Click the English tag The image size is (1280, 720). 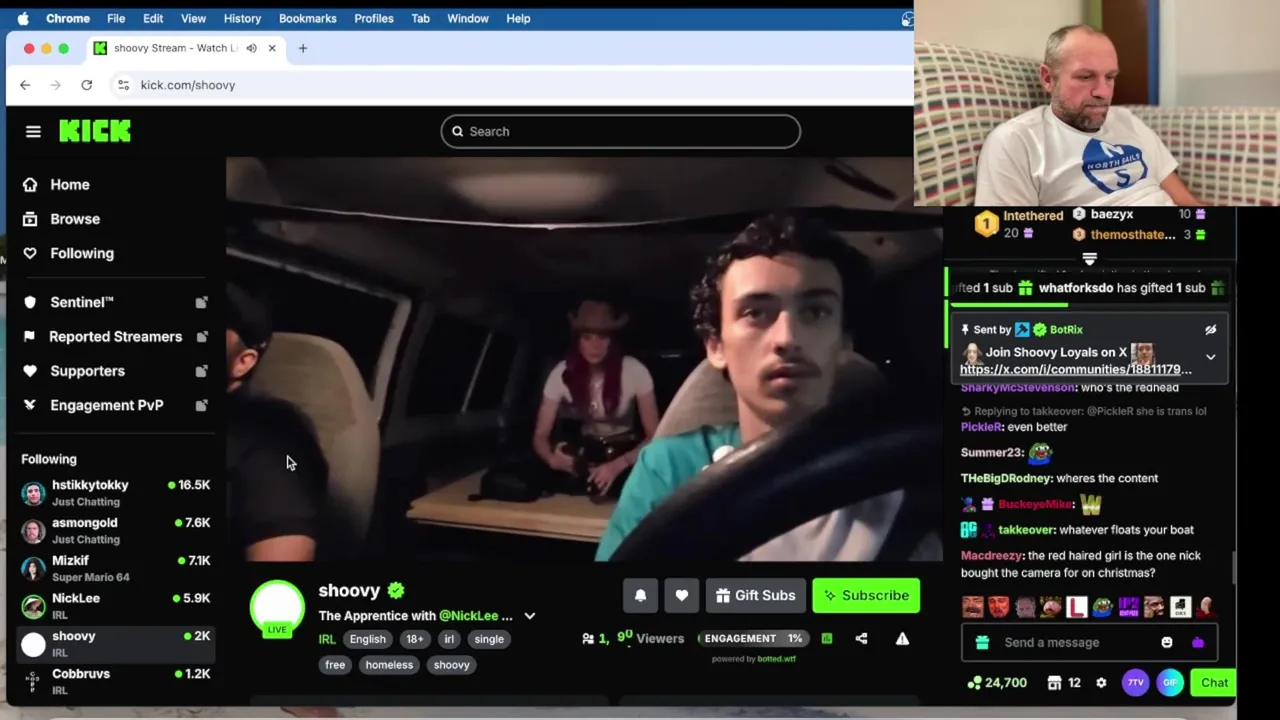coord(367,639)
